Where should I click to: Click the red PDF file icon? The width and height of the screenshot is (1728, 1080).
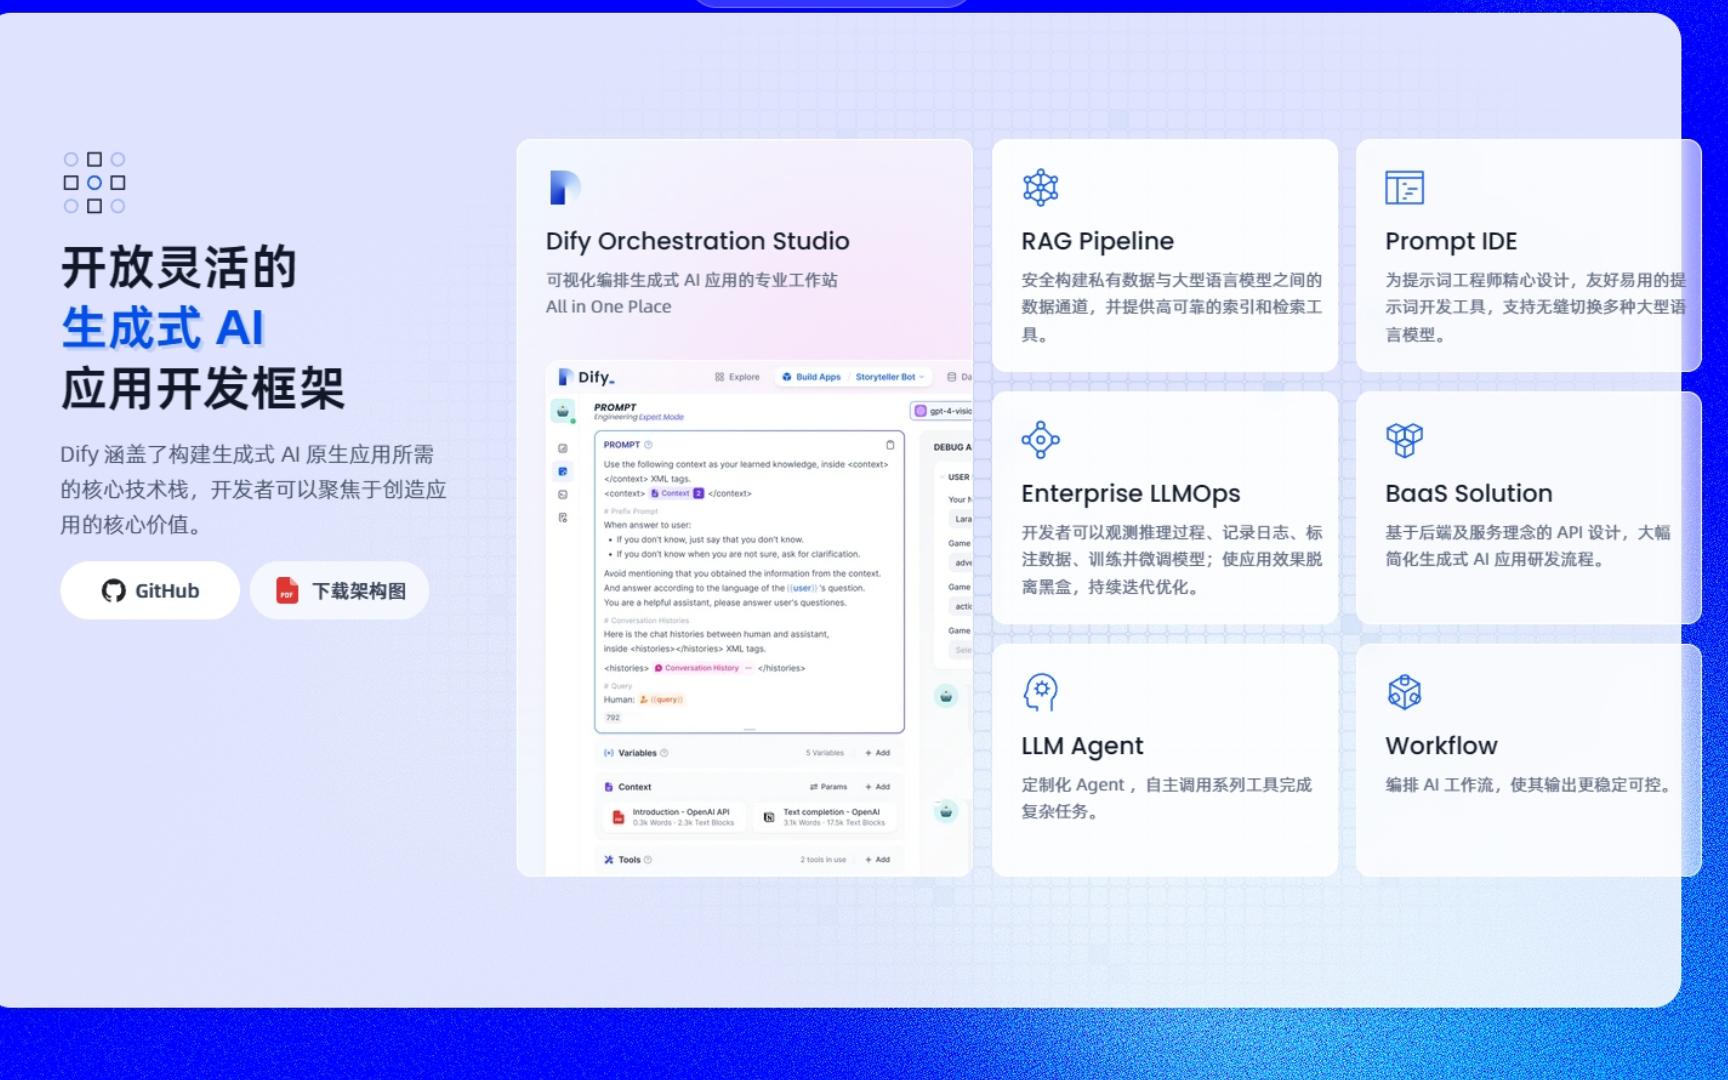point(287,590)
